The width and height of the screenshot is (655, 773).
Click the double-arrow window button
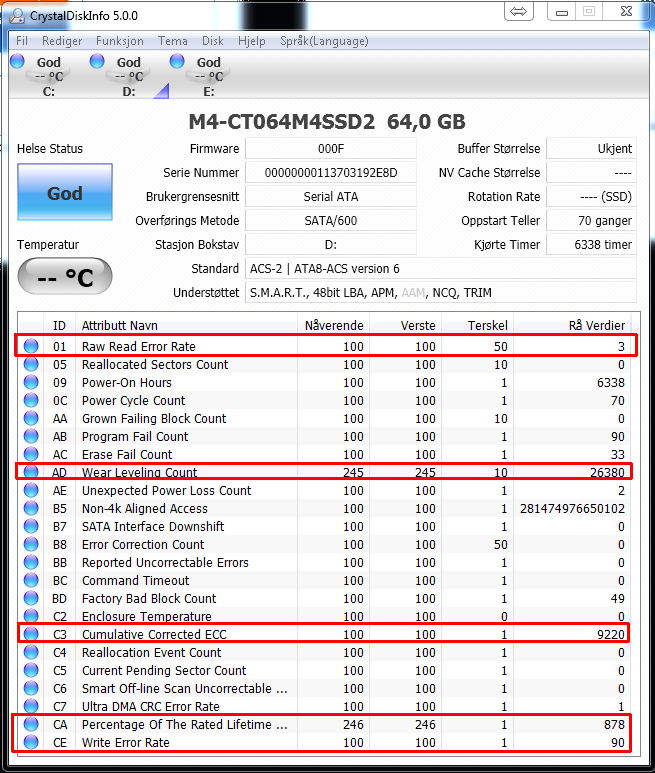click(x=518, y=11)
